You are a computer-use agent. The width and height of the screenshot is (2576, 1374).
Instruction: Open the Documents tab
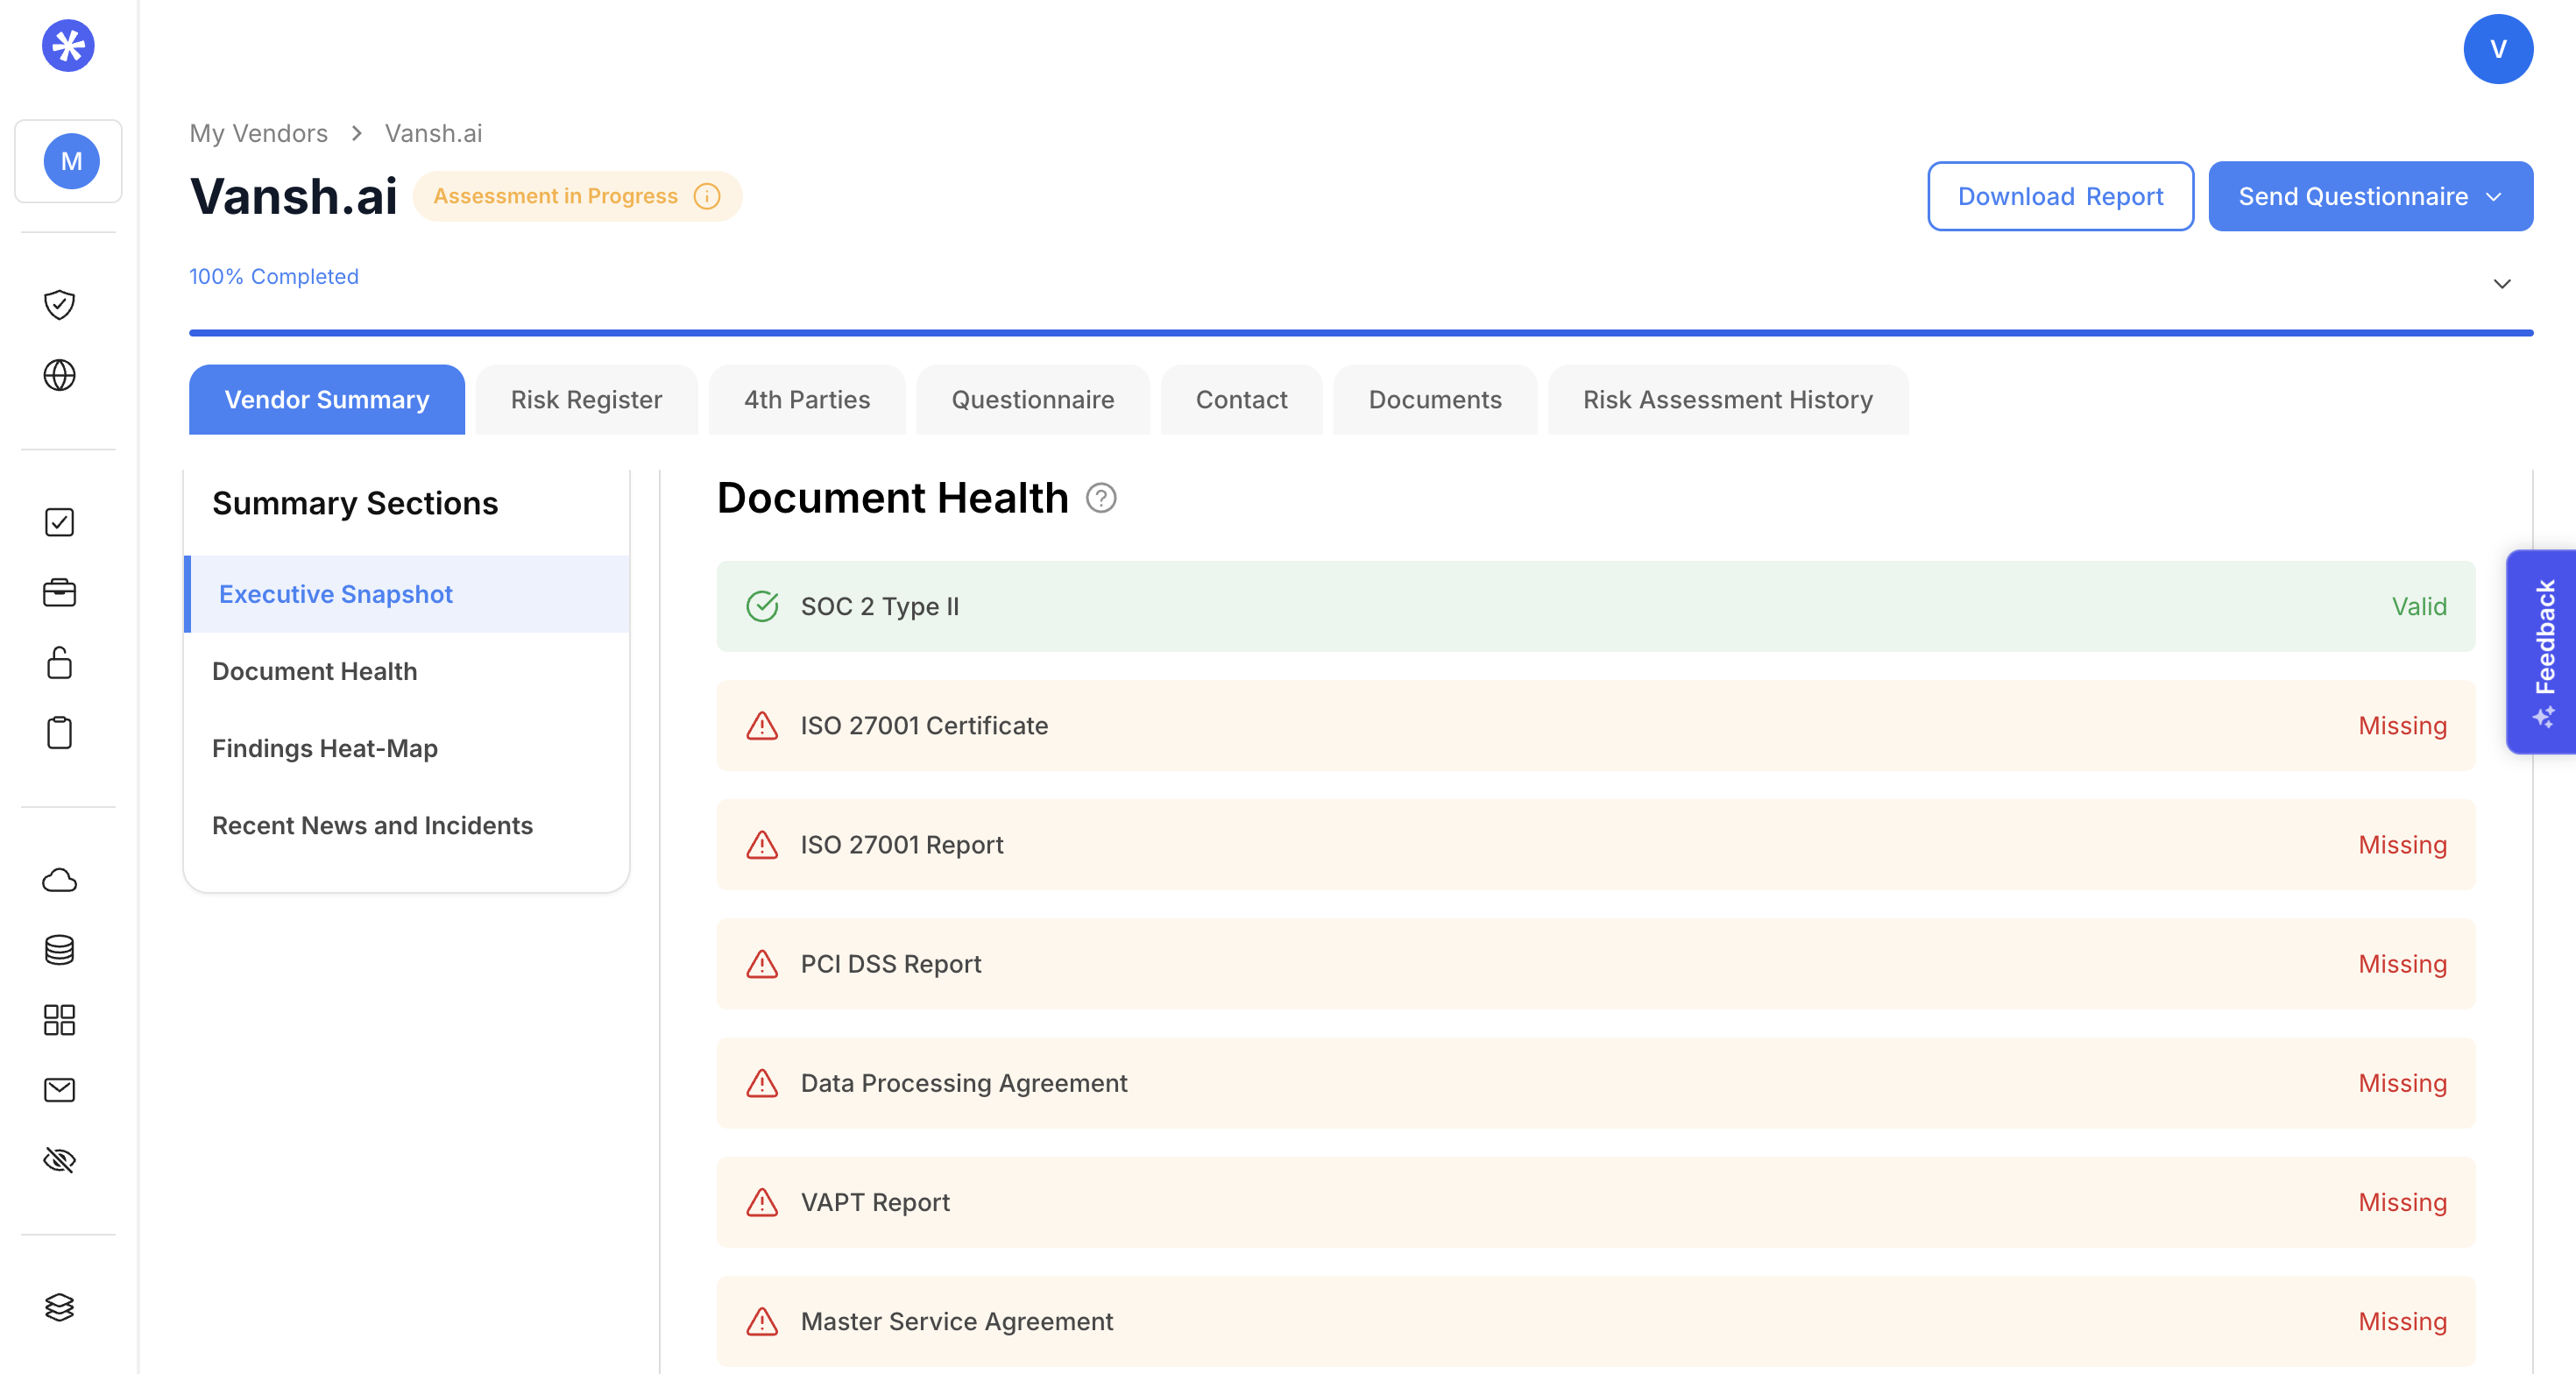coord(1434,400)
